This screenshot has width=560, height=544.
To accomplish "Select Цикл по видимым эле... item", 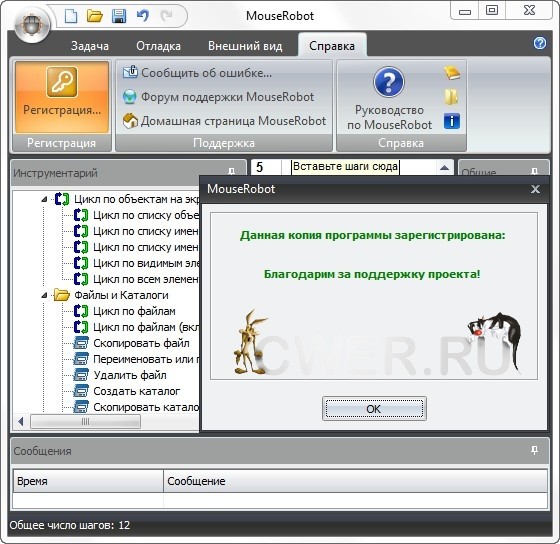I will (146, 263).
